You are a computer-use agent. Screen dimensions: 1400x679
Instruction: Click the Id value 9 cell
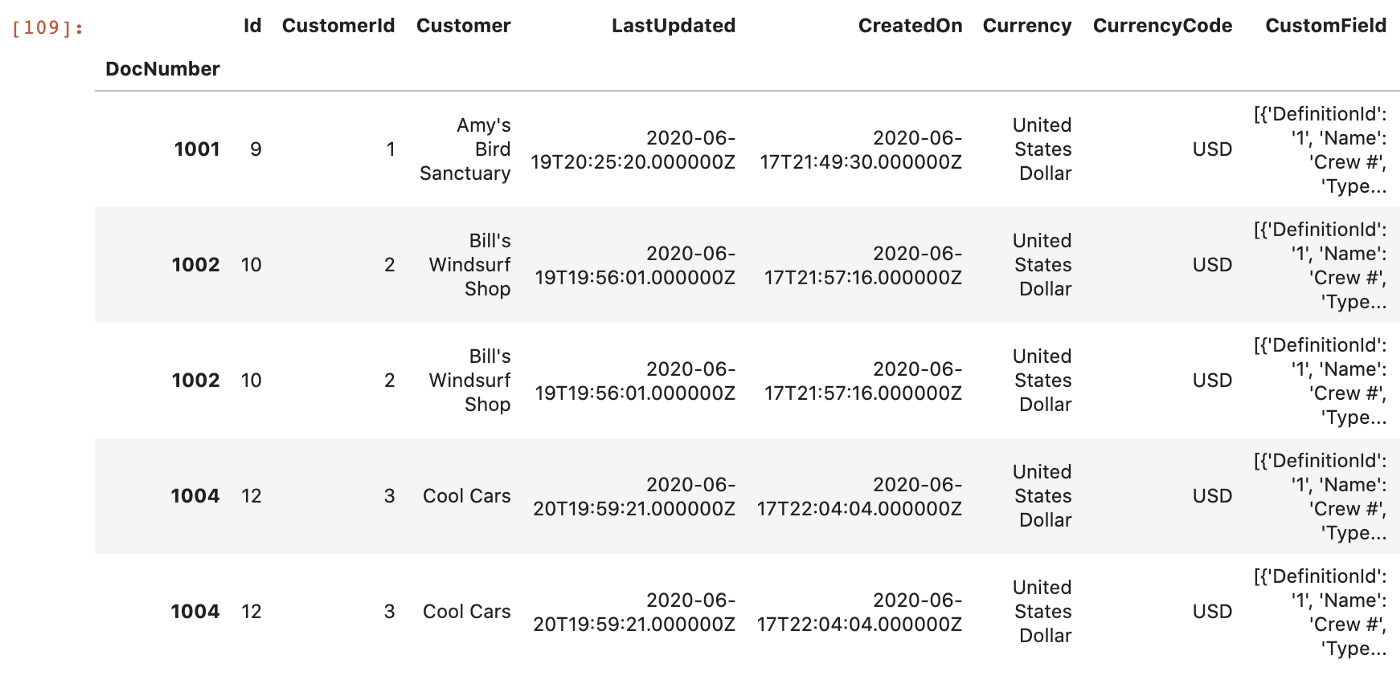tap(255, 150)
